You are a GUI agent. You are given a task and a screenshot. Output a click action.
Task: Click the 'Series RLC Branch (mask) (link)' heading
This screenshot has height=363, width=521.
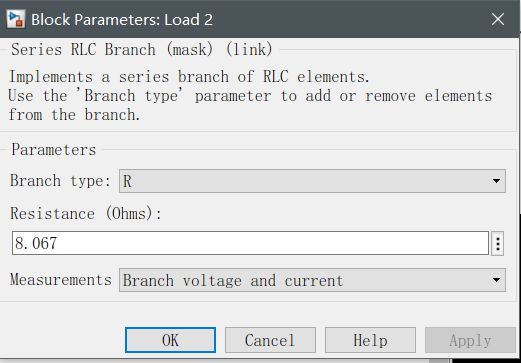(142, 50)
